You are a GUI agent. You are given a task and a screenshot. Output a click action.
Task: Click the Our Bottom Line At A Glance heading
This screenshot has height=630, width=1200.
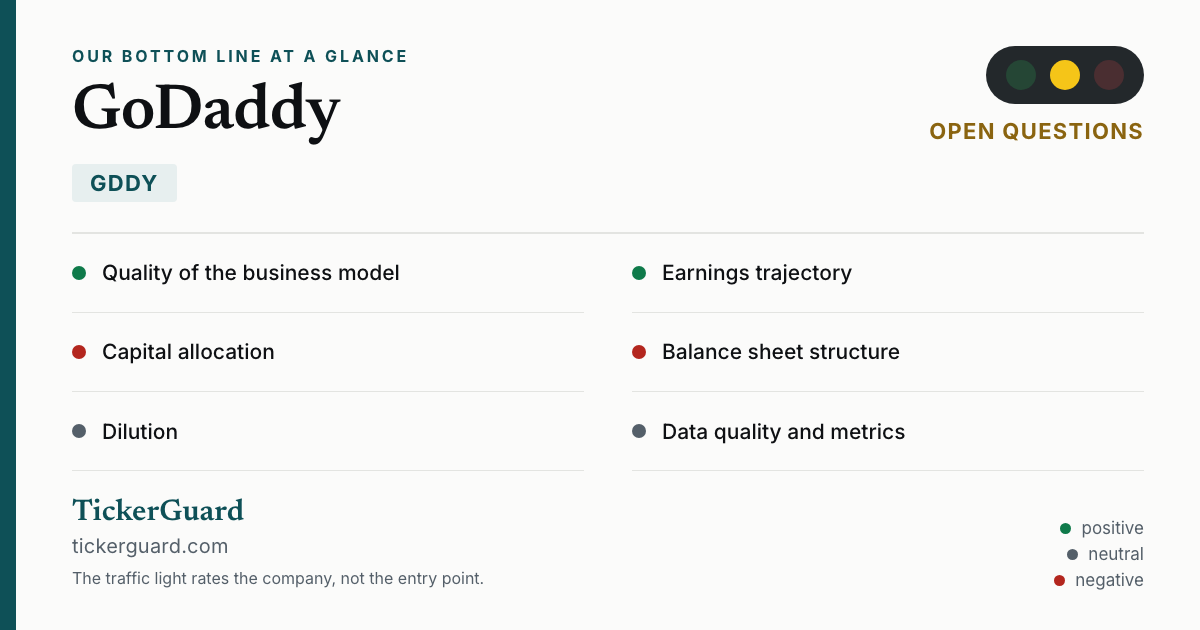tap(240, 57)
